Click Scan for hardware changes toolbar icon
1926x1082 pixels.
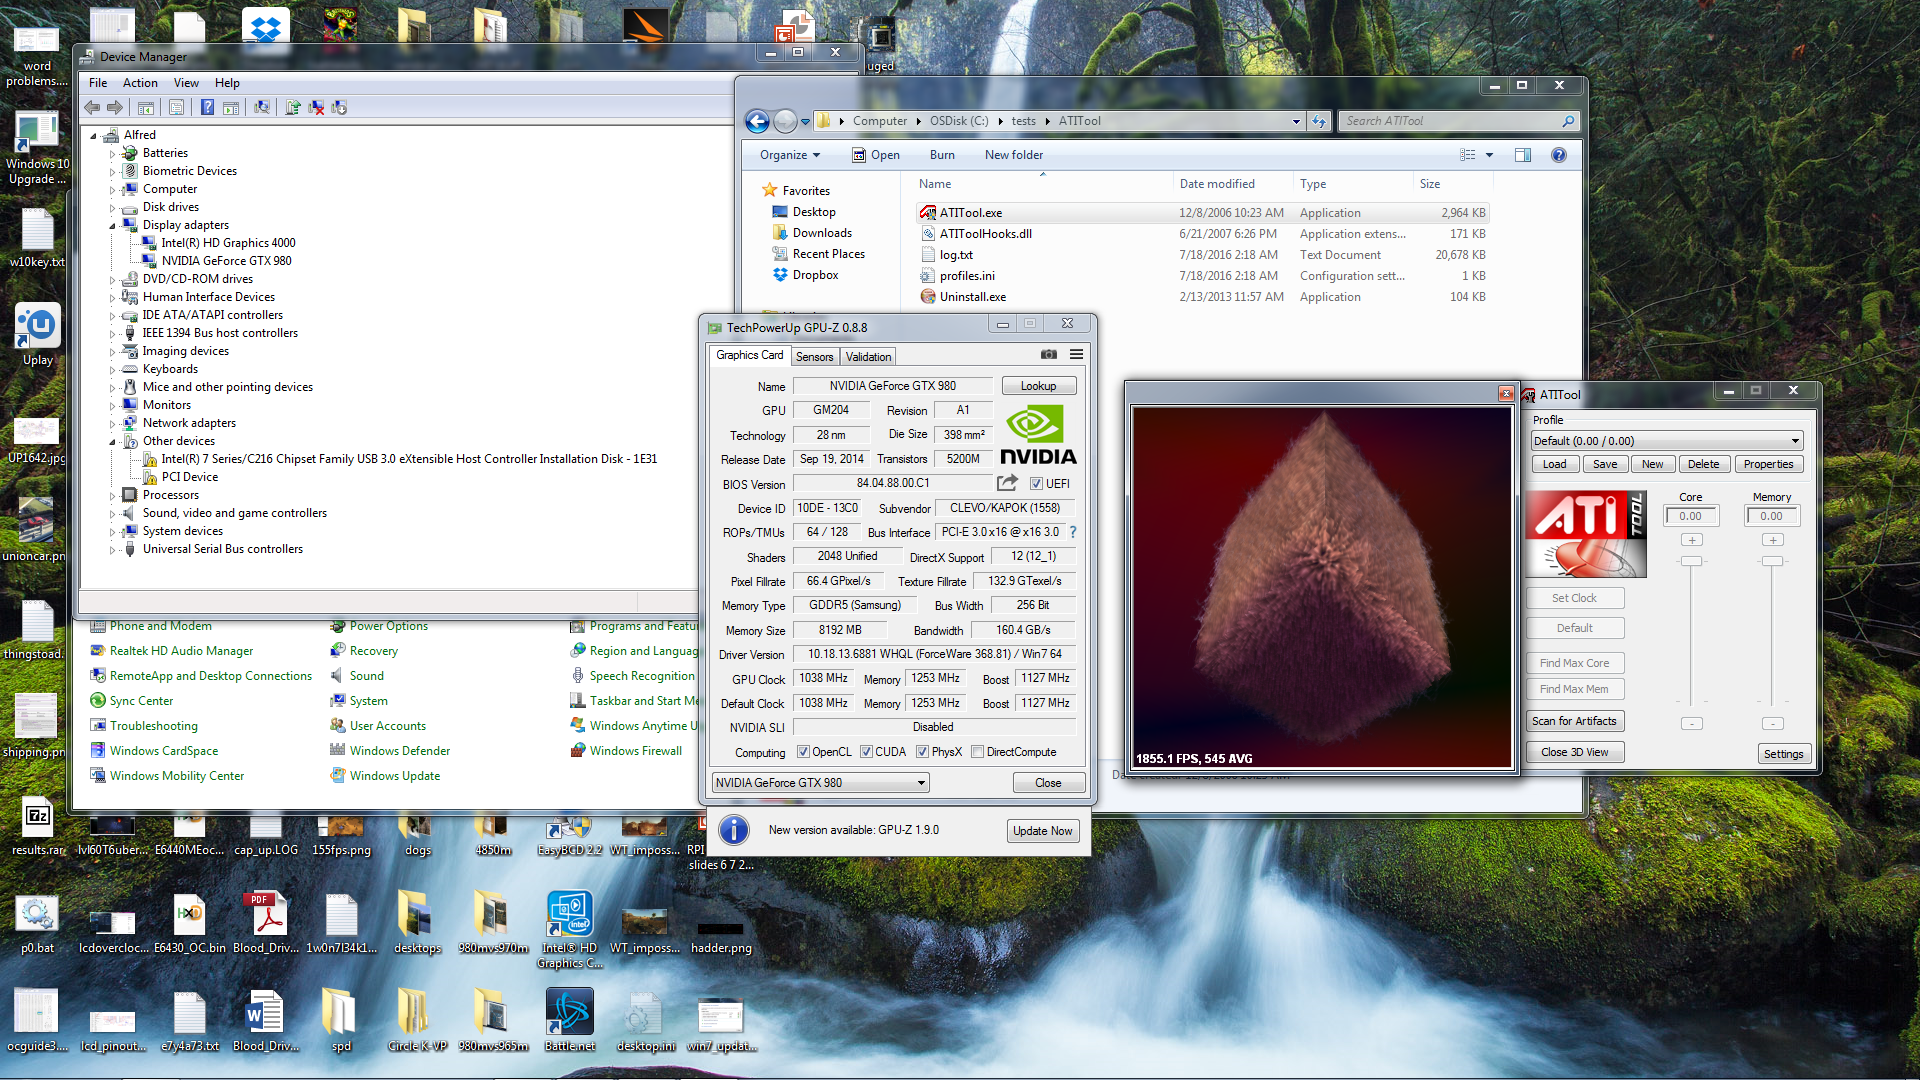(x=261, y=108)
